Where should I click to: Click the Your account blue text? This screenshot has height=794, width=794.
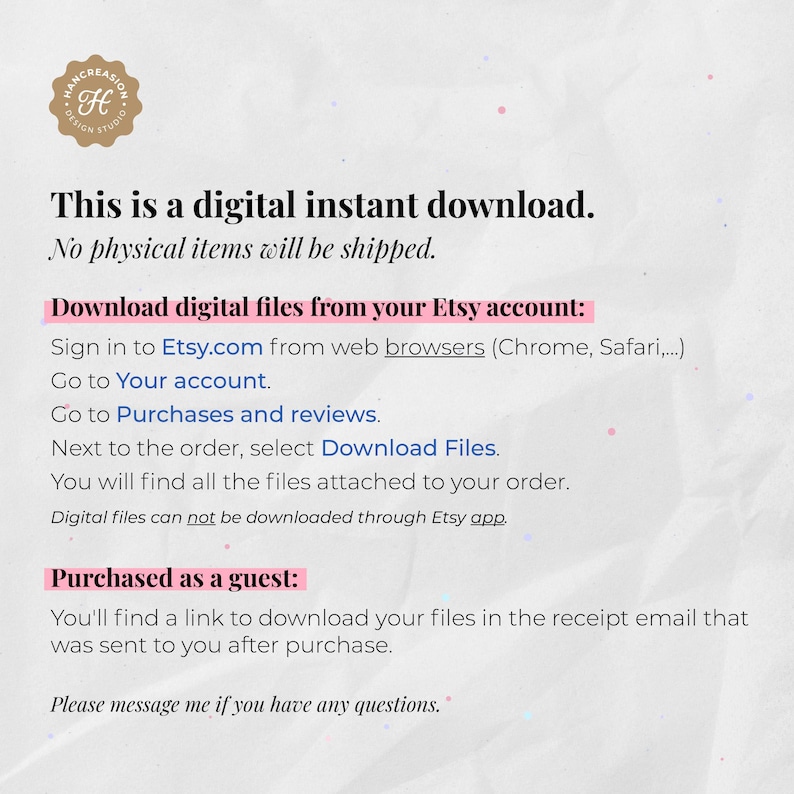(x=191, y=381)
